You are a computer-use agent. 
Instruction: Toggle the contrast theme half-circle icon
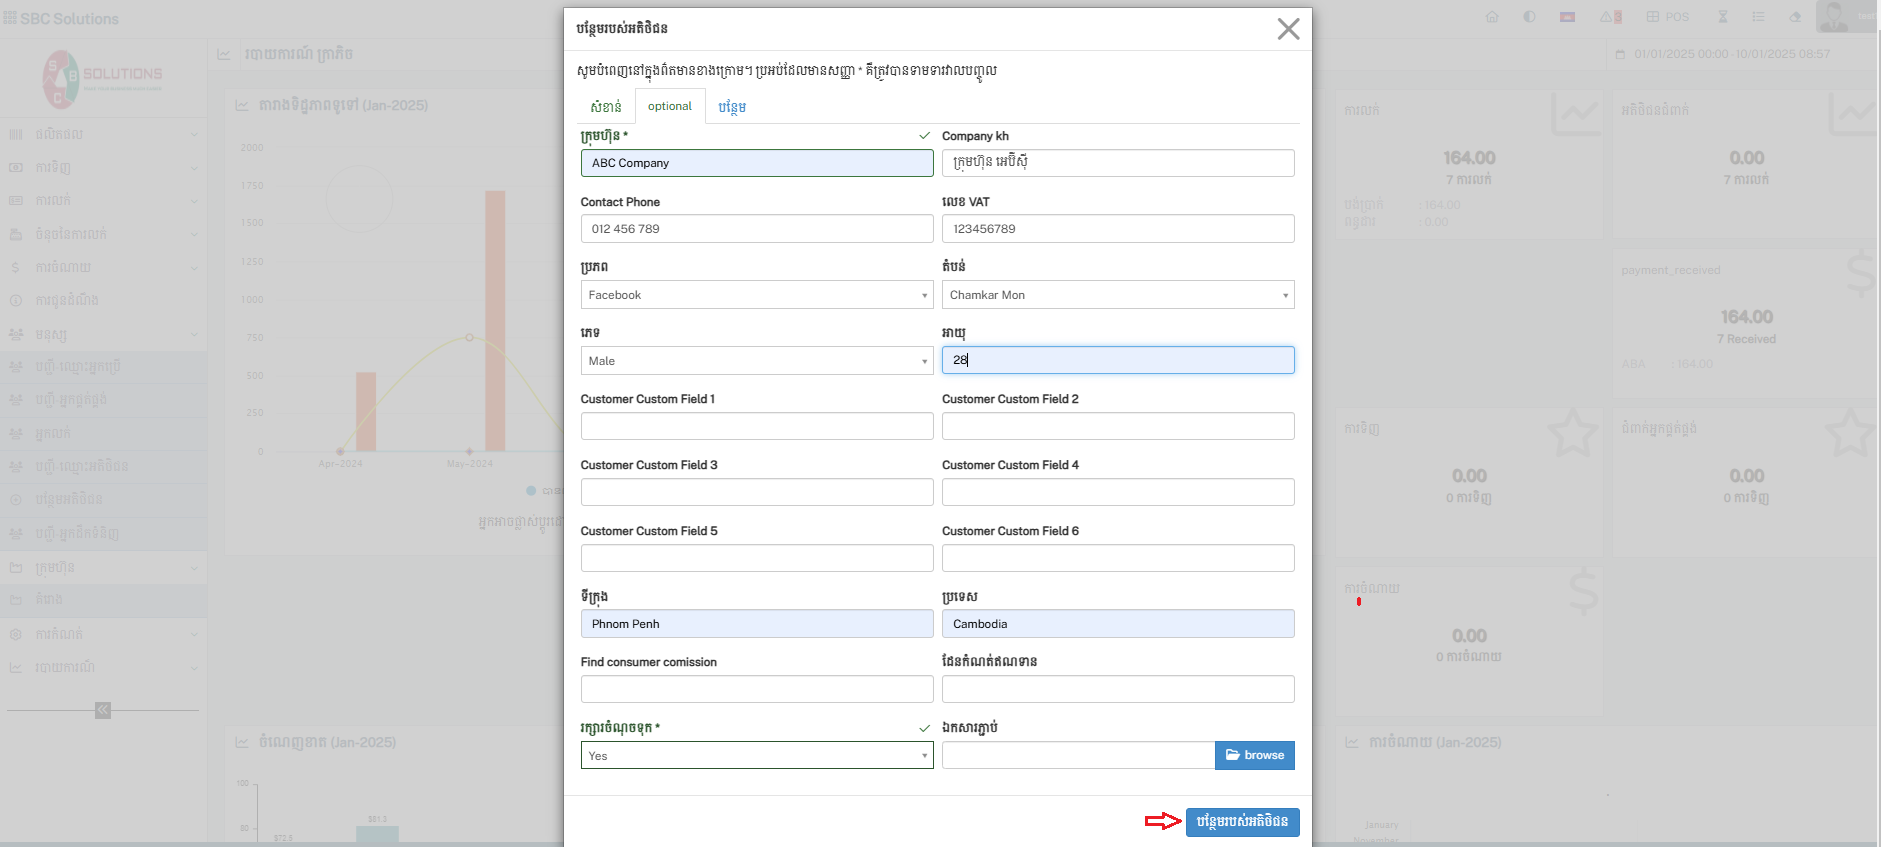[1529, 17]
